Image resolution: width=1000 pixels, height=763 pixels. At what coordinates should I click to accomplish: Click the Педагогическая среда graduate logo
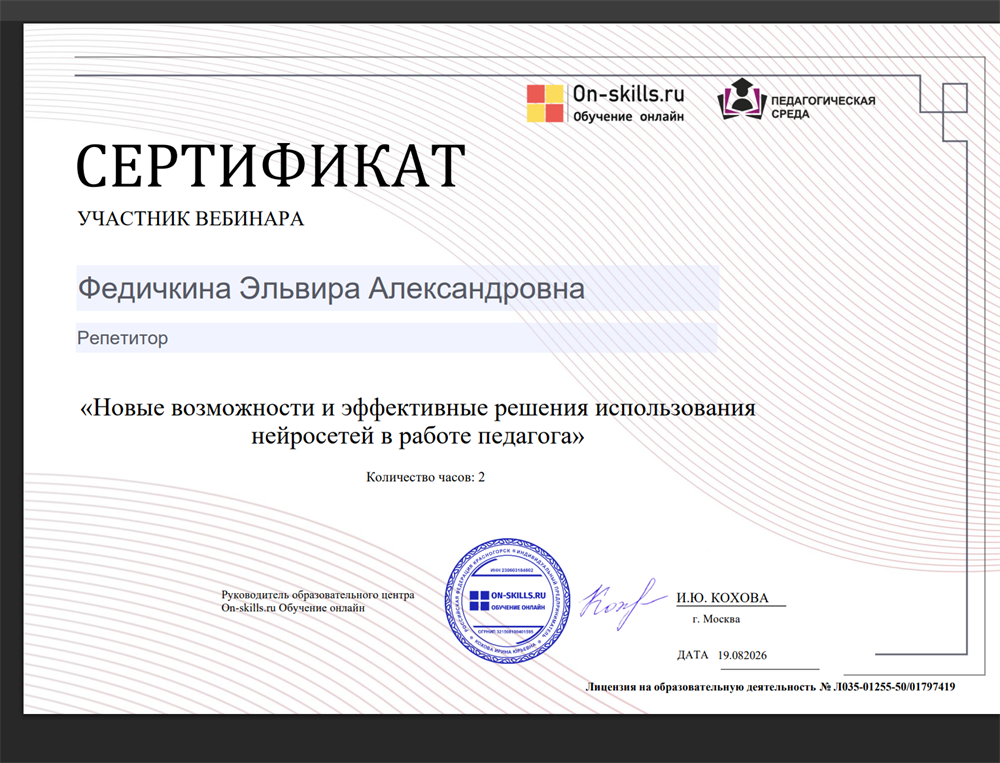click(x=742, y=100)
